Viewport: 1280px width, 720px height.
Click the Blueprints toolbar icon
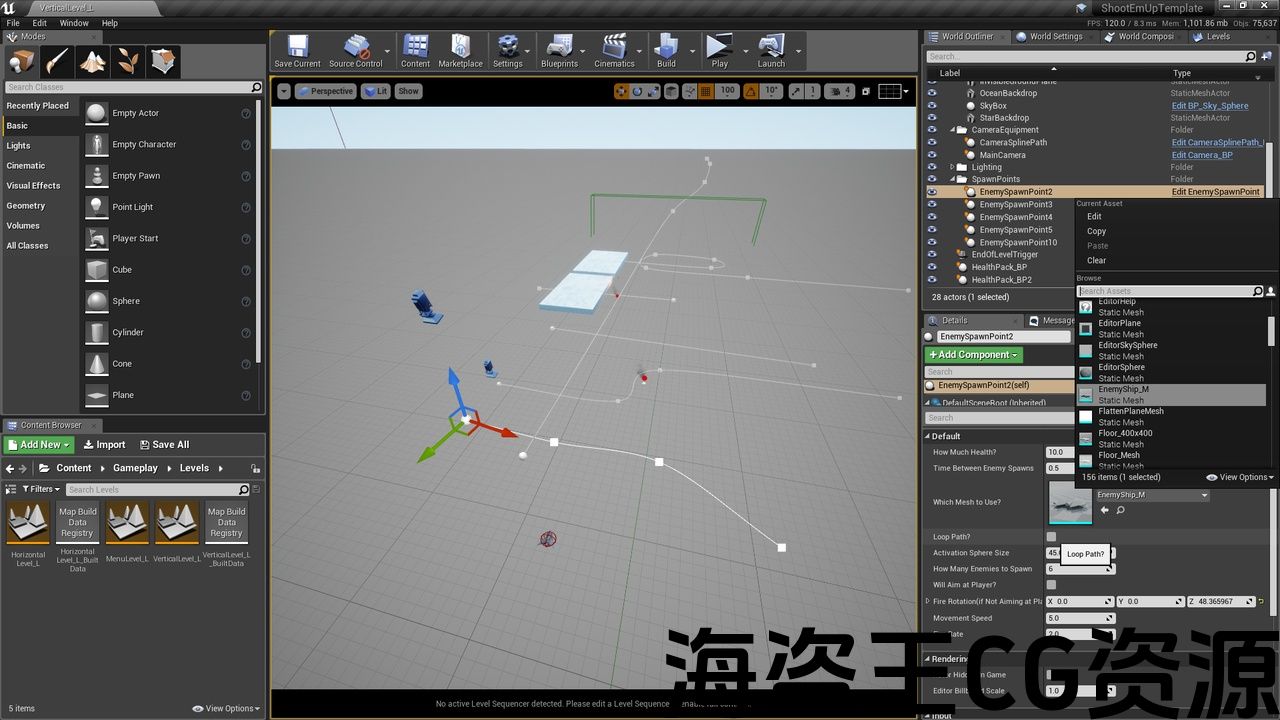(559, 50)
